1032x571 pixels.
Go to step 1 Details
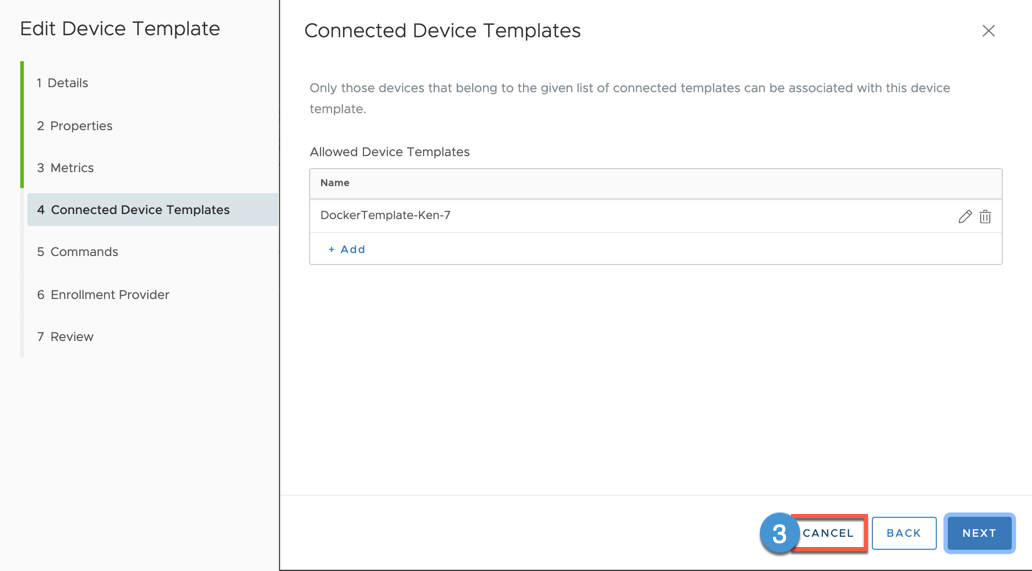62,83
